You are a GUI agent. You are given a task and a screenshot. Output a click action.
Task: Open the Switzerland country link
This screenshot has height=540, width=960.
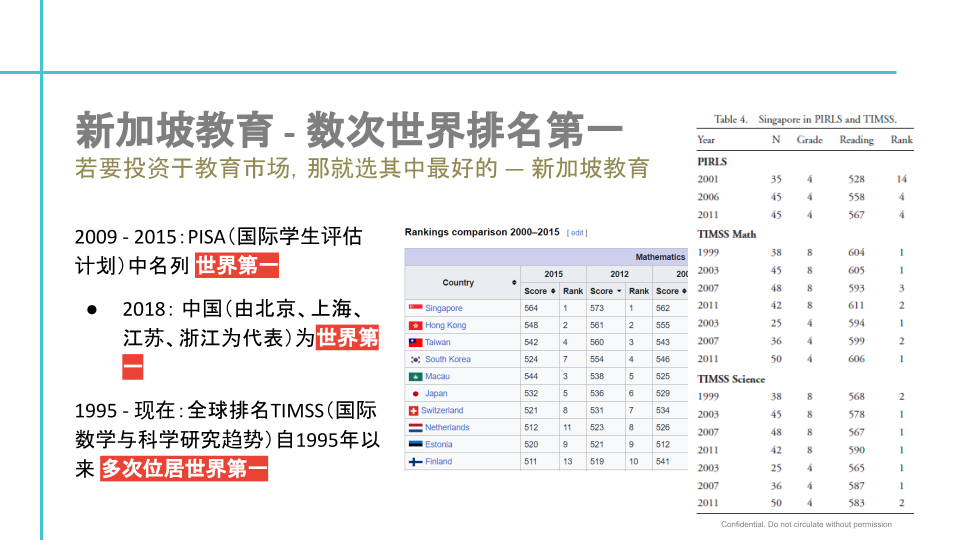(x=442, y=410)
